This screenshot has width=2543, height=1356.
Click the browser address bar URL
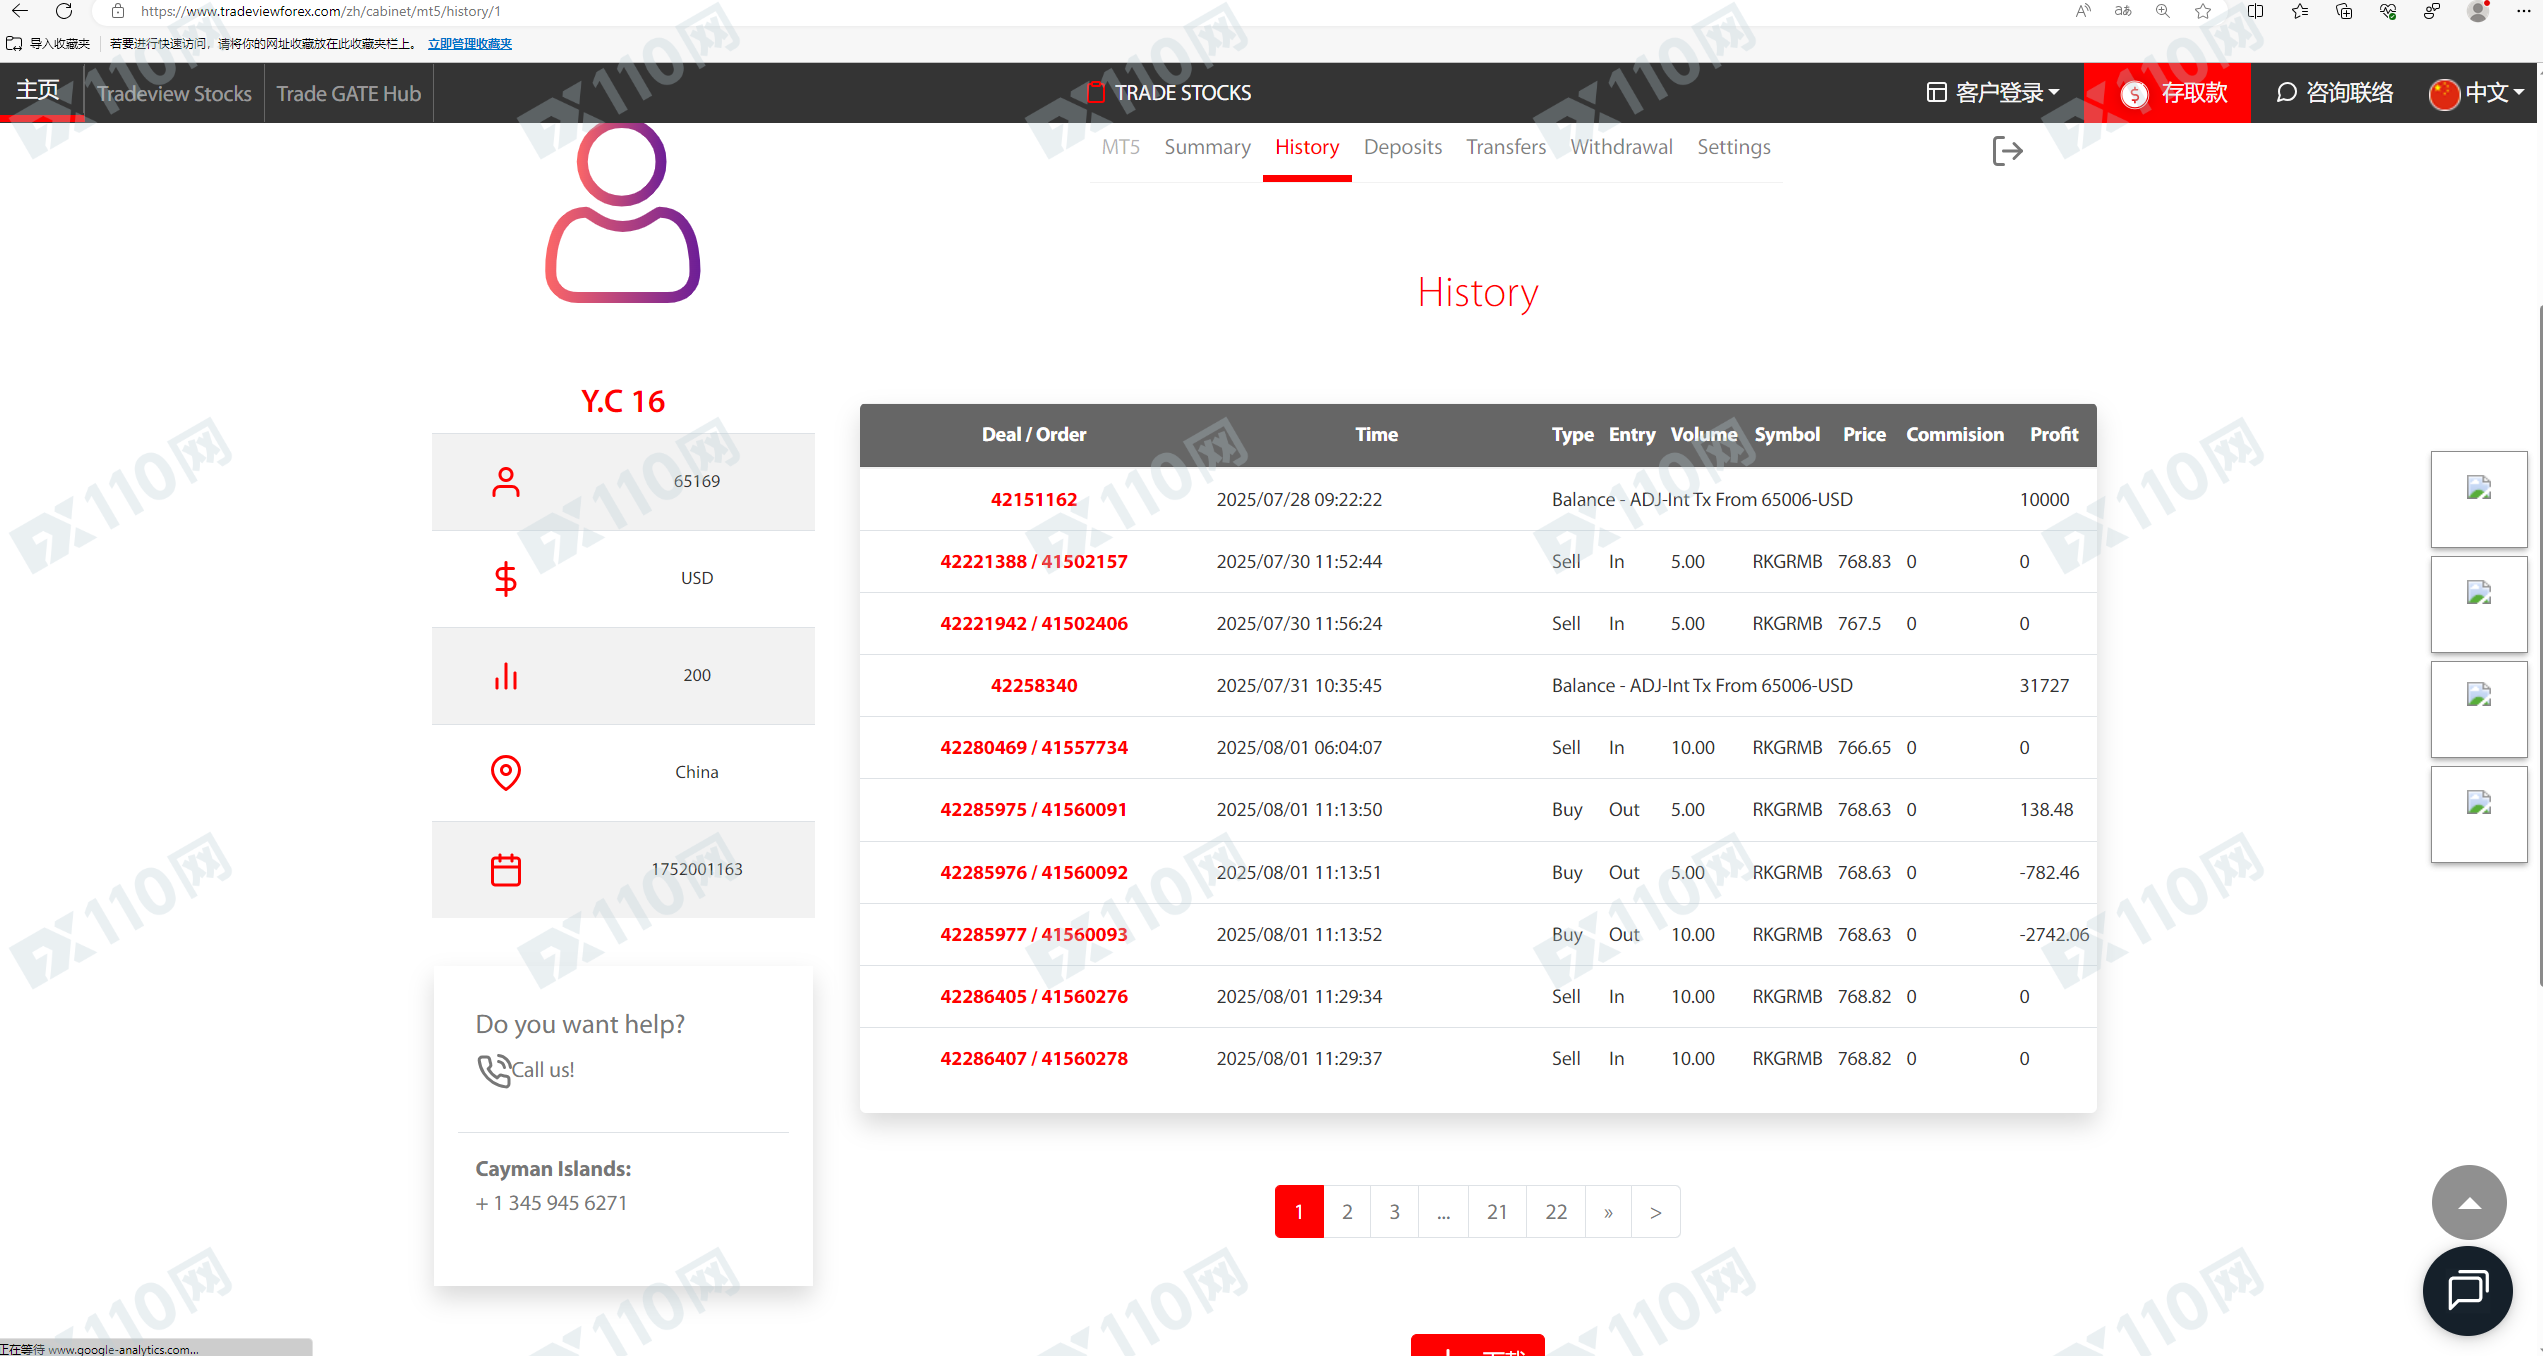(320, 11)
